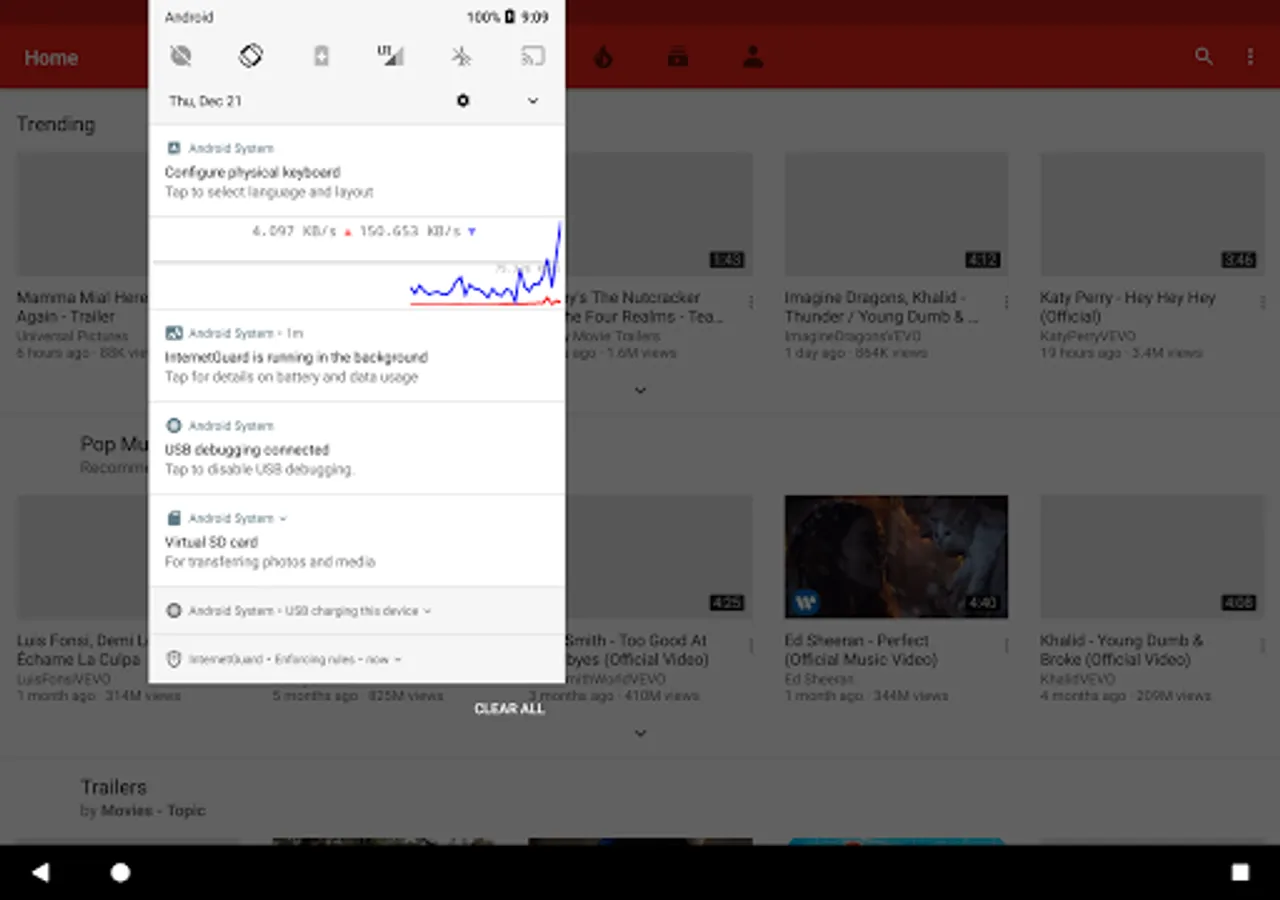Expand the quick settings panel chevron
Screen dimensions: 1280x900
(533, 101)
